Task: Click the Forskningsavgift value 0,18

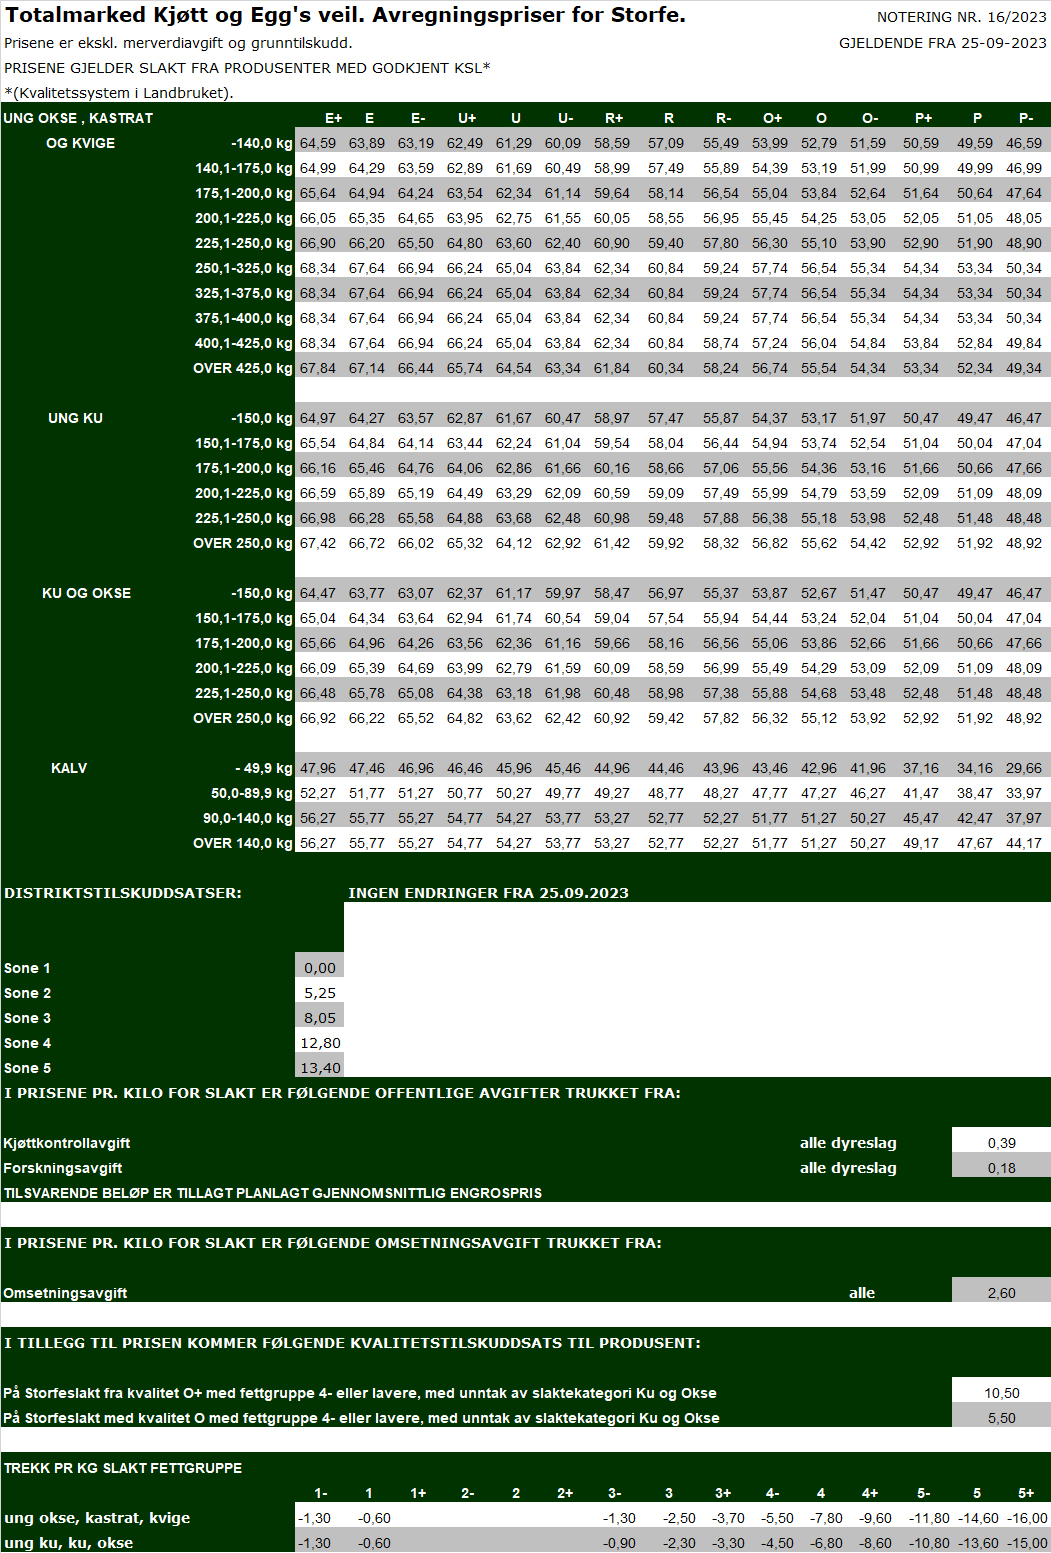Action: pos(1001,1168)
